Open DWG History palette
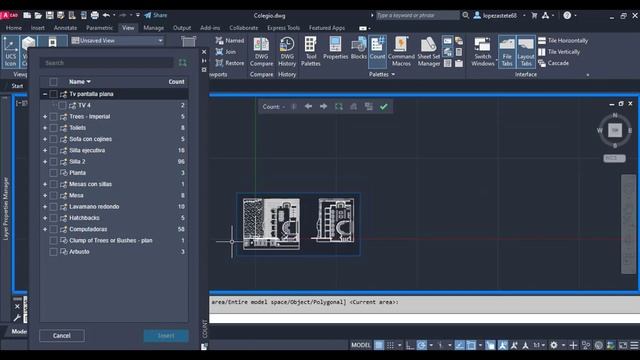Viewport: 640px width, 360px height. coord(287,52)
